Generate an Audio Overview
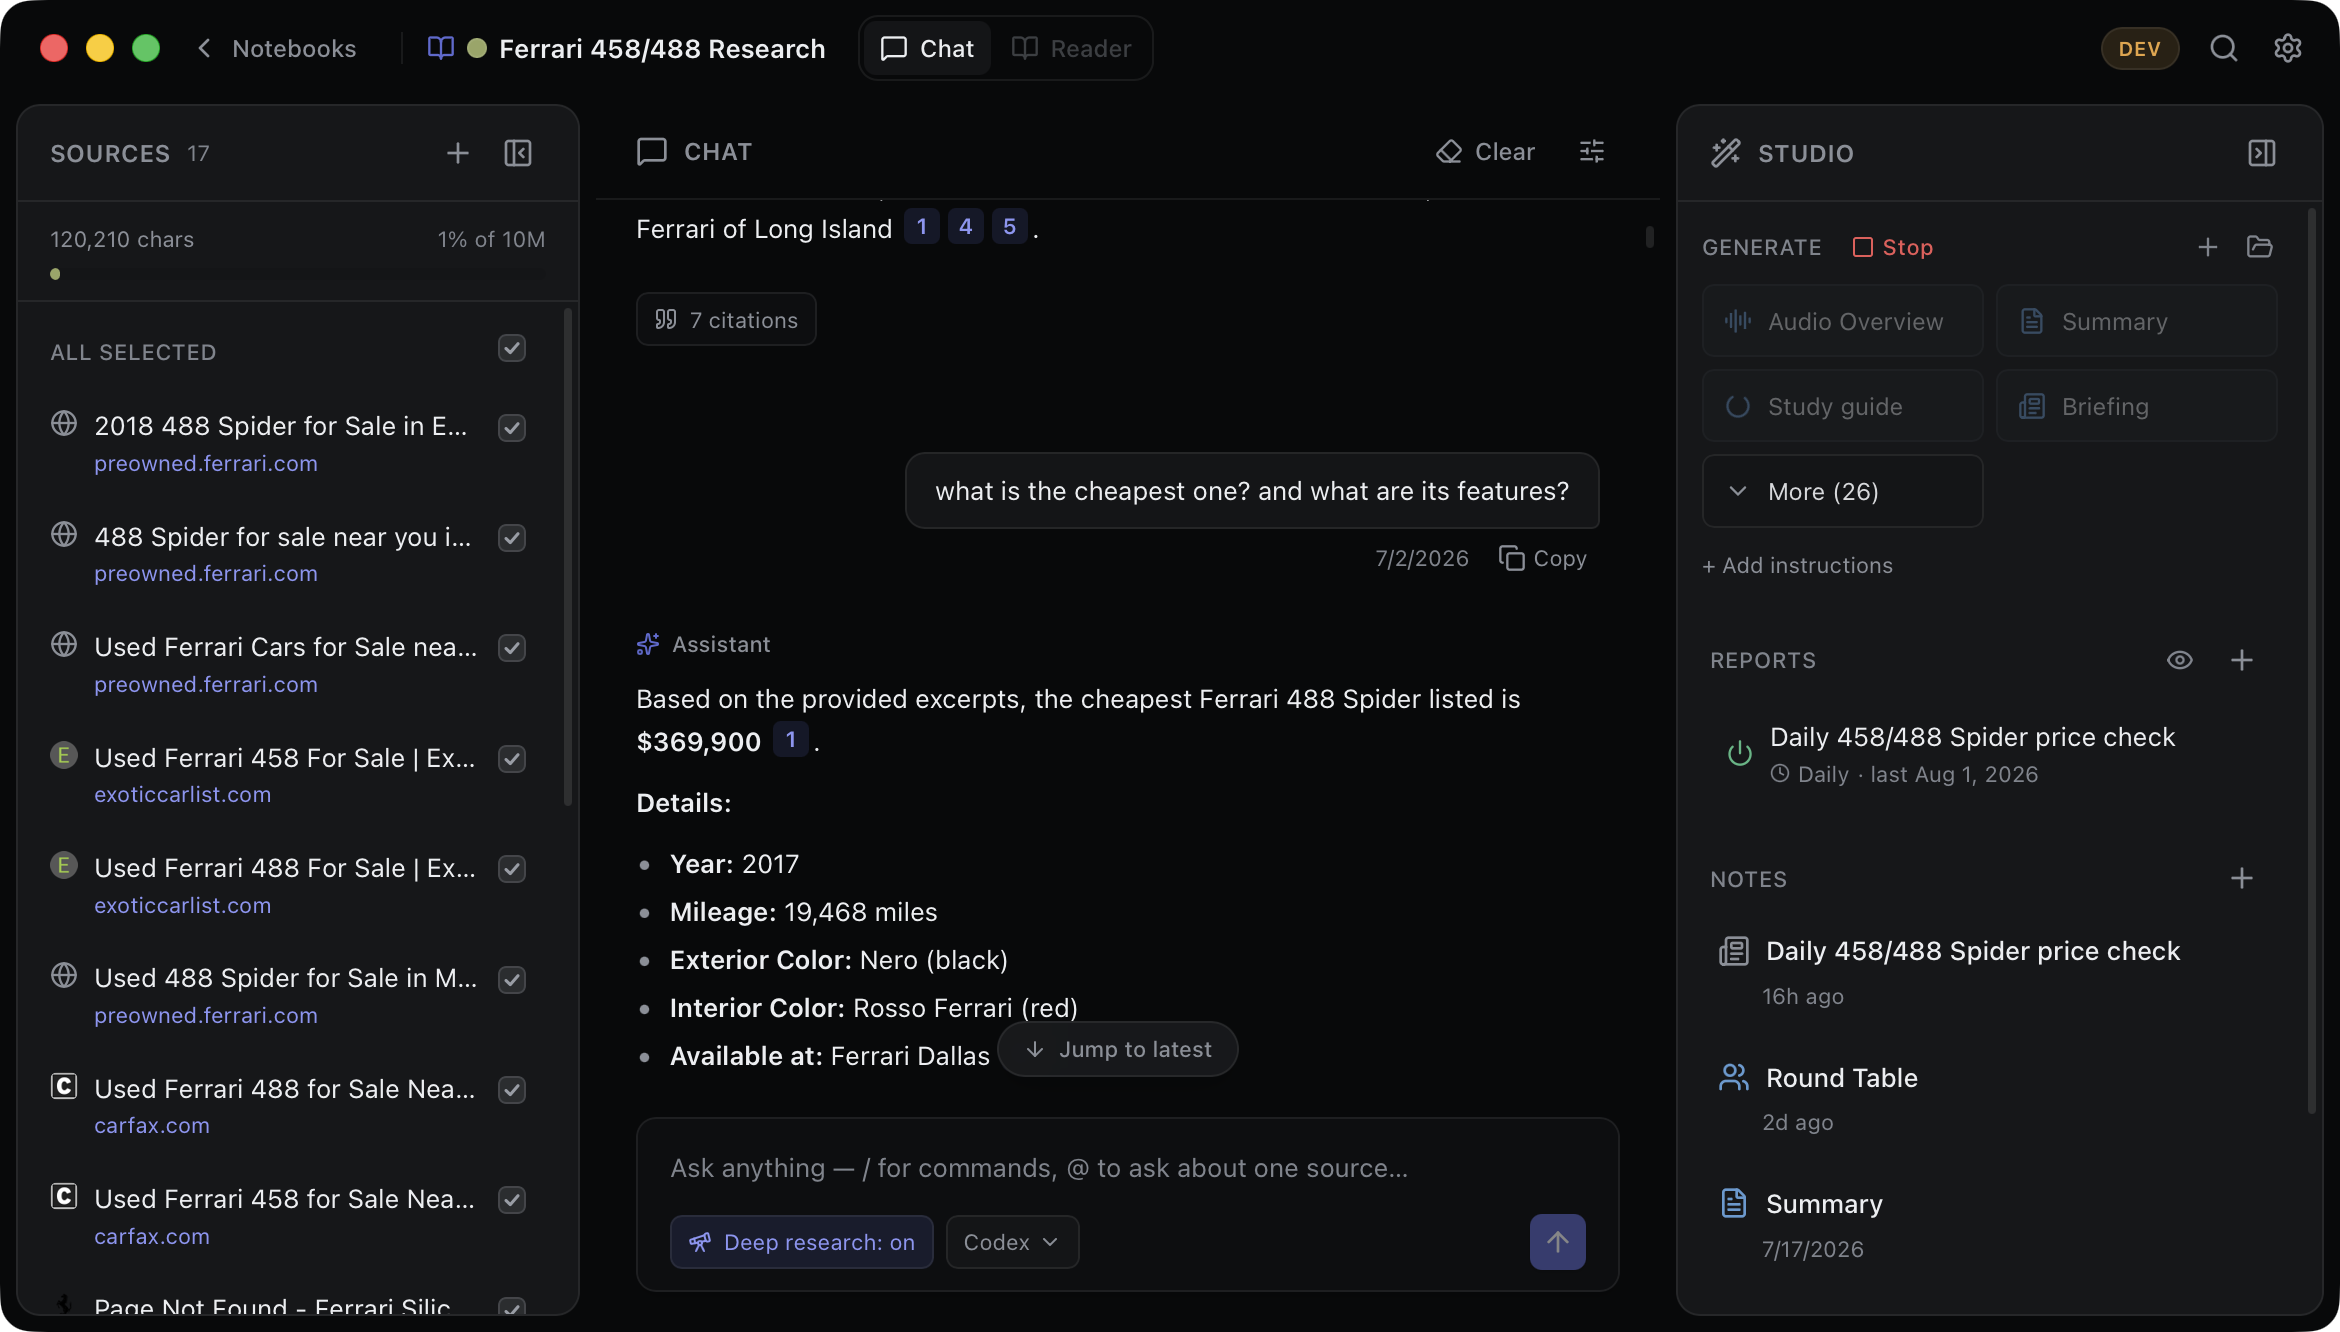2340x1332 pixels. click(1842, 321)
